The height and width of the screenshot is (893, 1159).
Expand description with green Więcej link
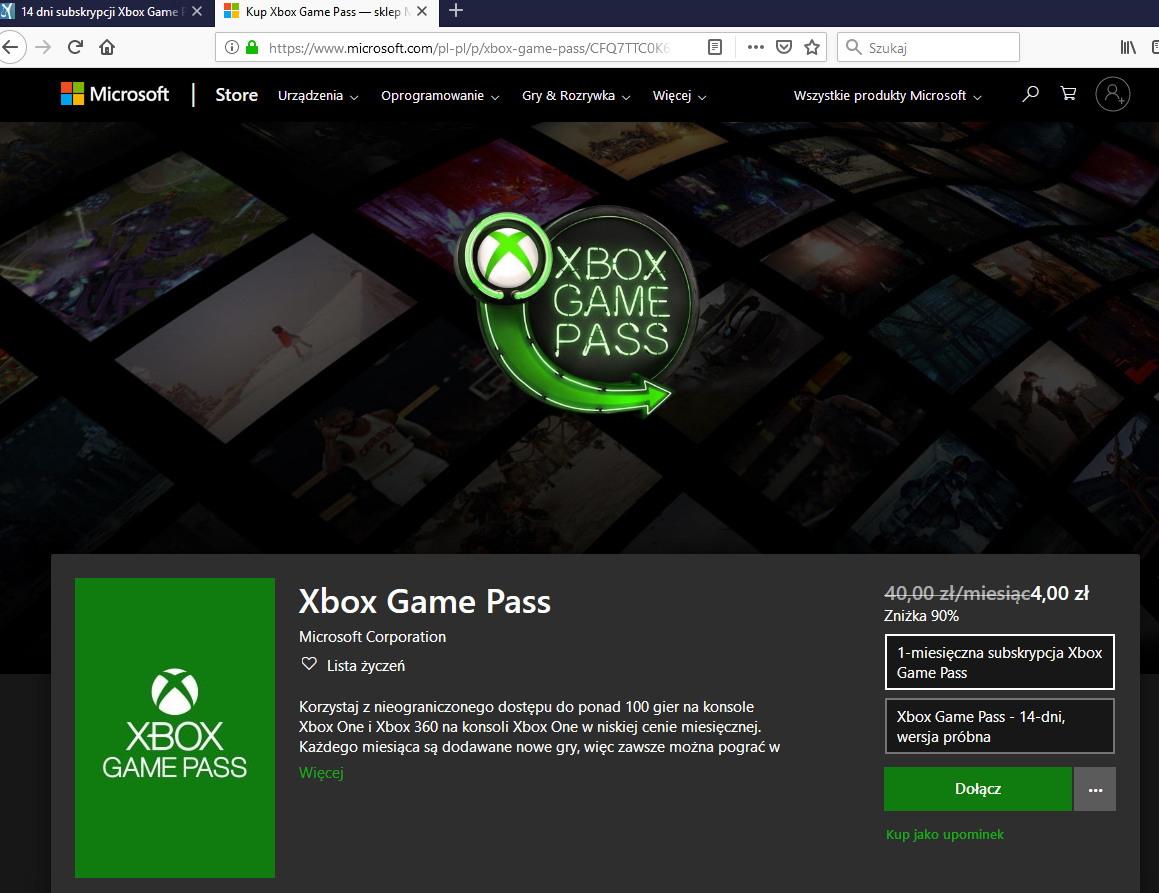pos(321,773)
